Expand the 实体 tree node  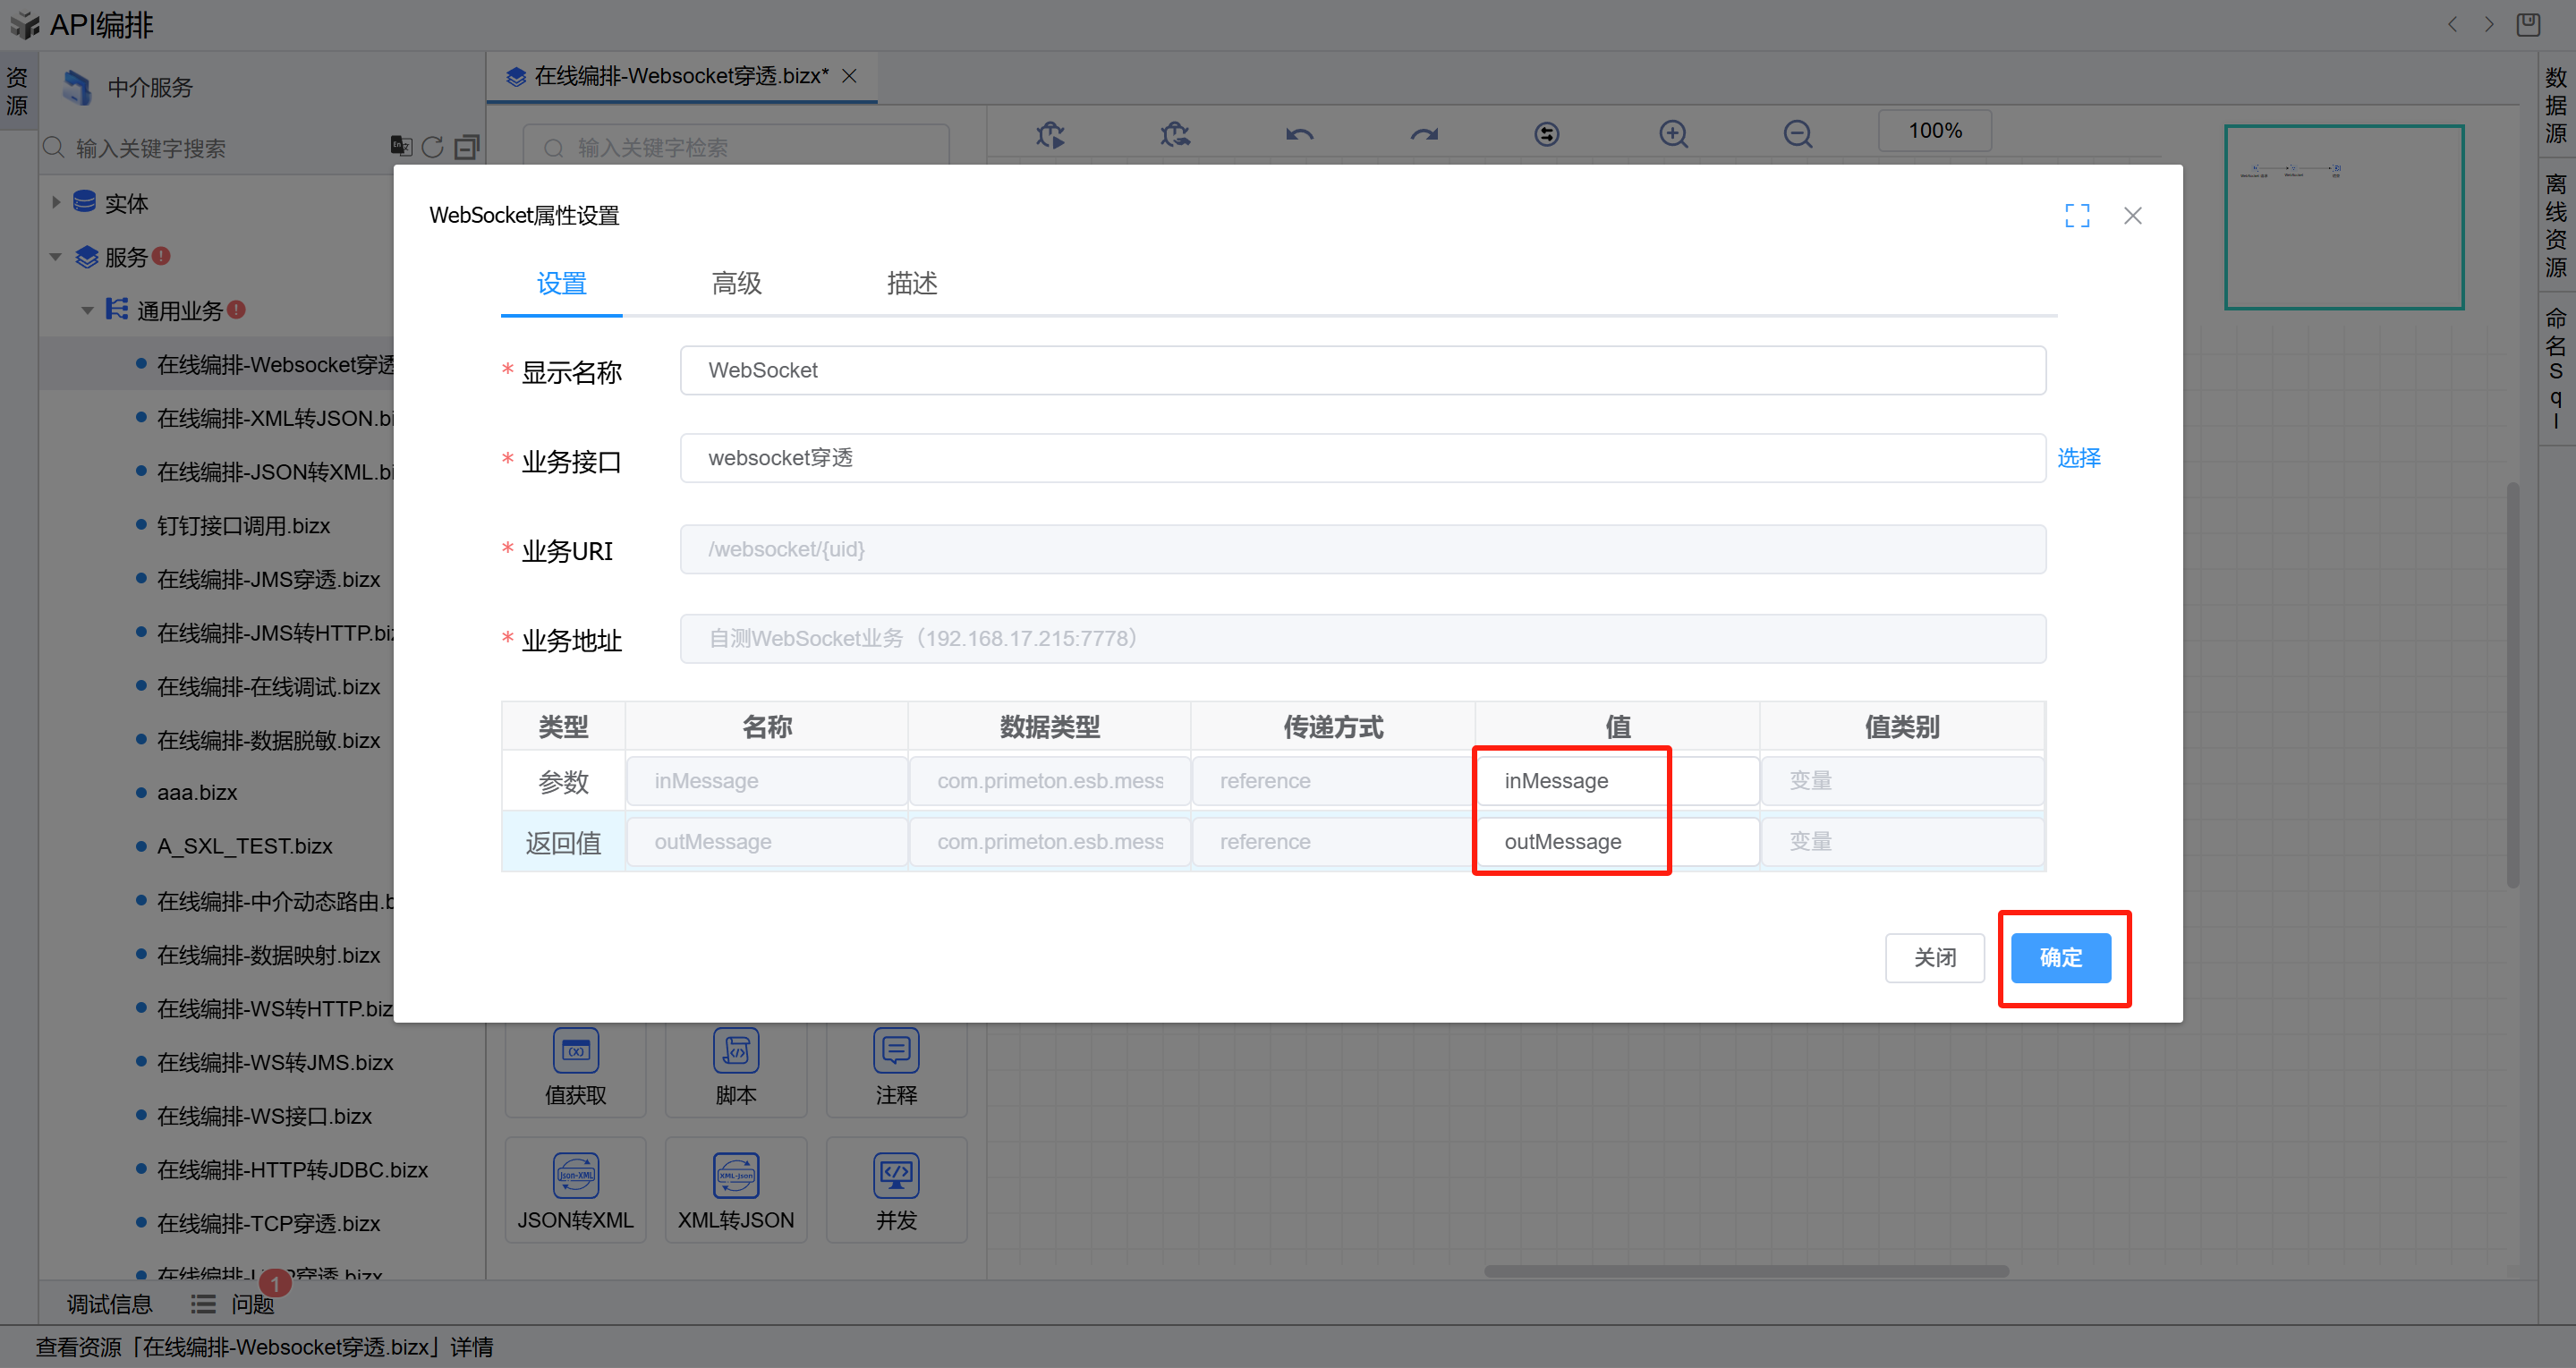tap(56, 203)
